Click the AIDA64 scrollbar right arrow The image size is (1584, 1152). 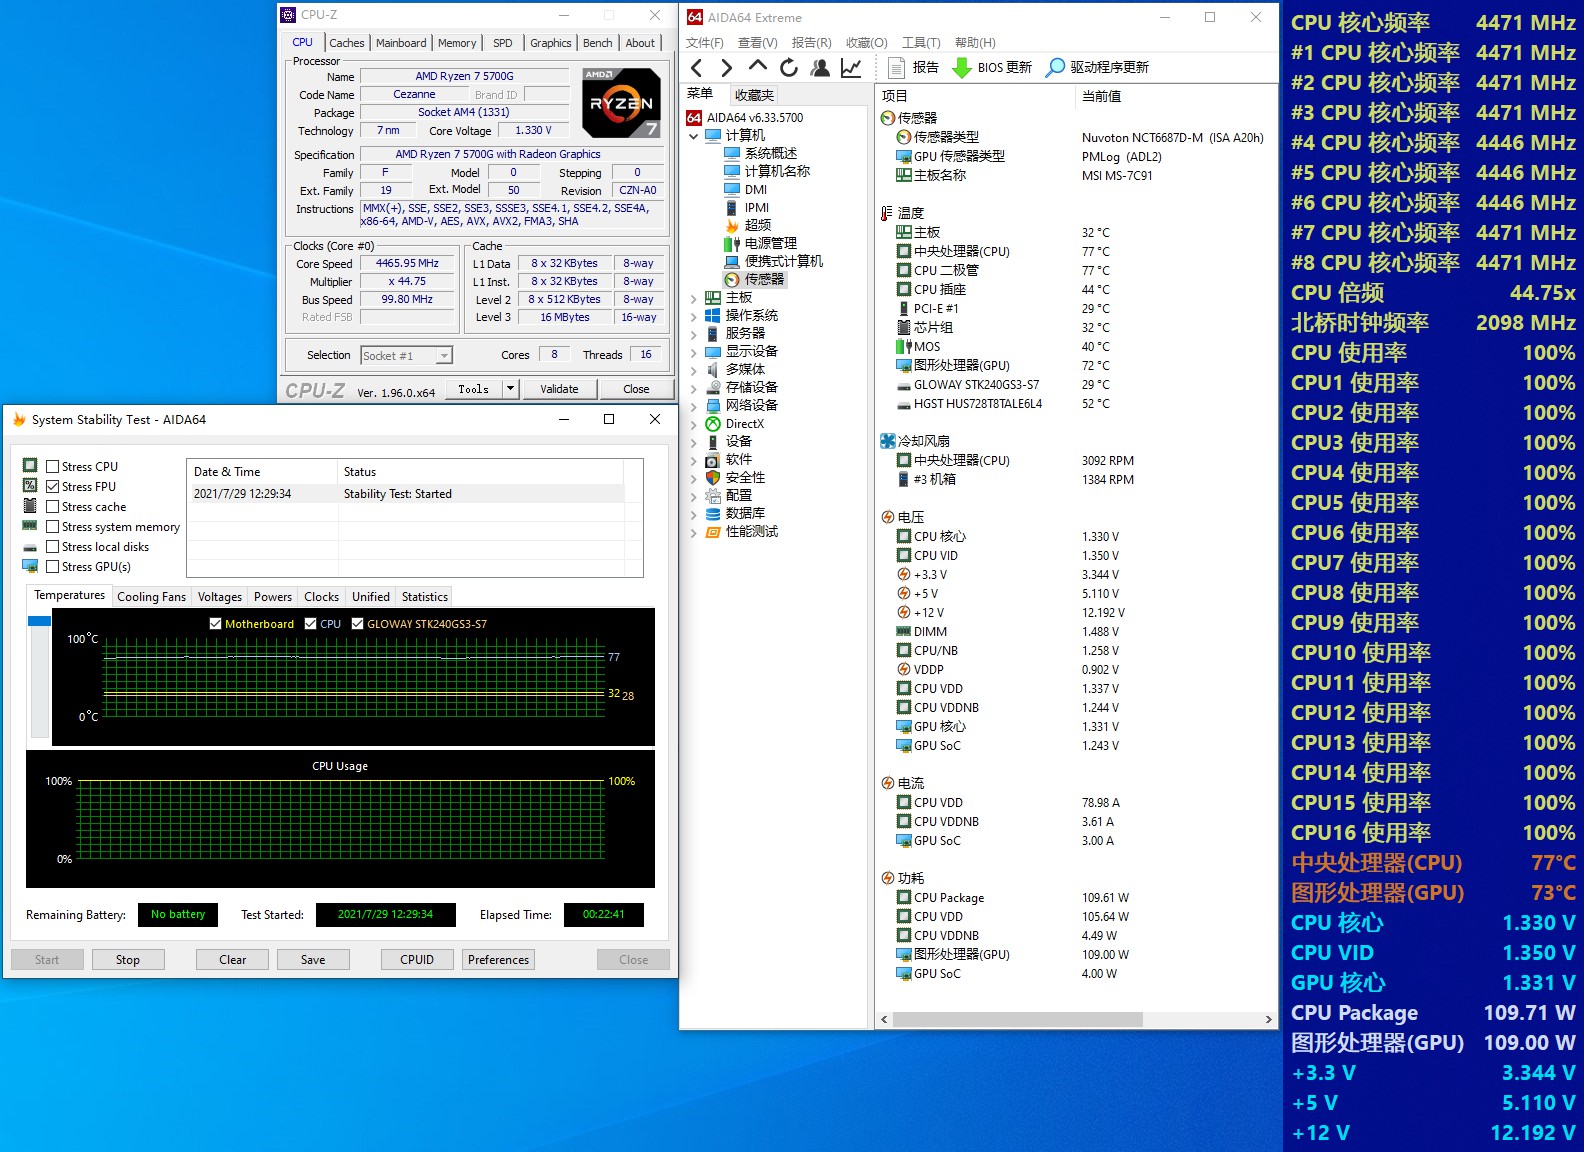click(x=1268, y=1019)
